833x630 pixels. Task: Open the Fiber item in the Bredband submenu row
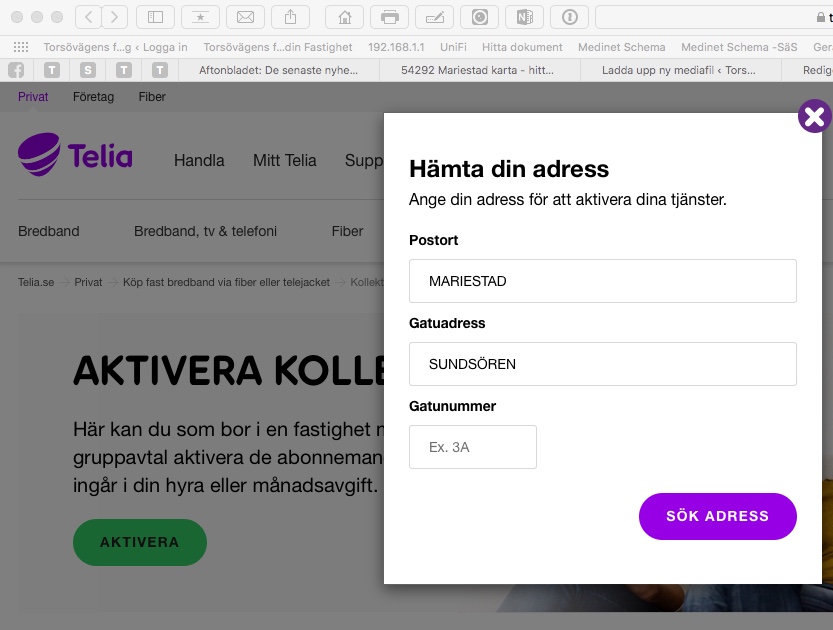[x=347, y=231]
